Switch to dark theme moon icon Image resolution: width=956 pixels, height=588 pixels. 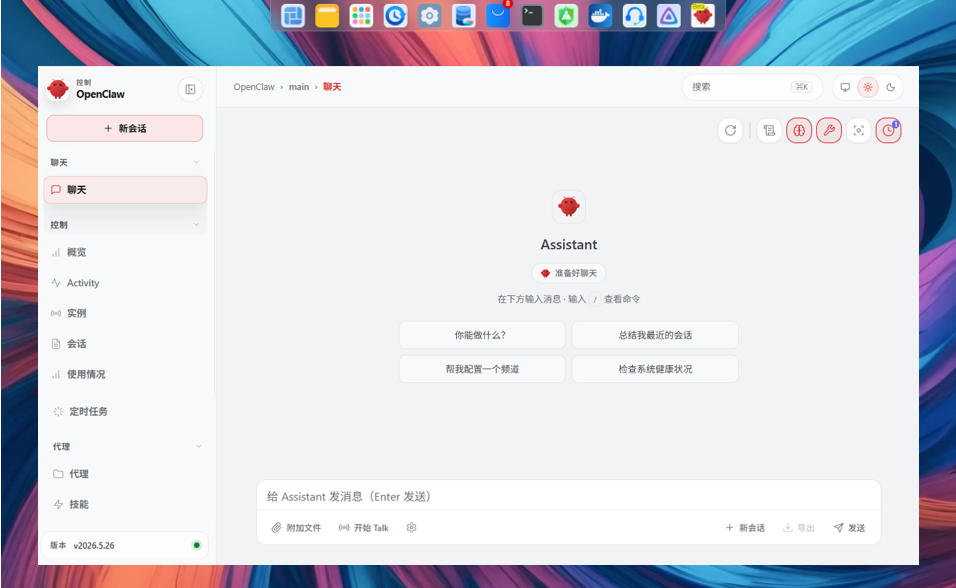(x=890, y=87)
